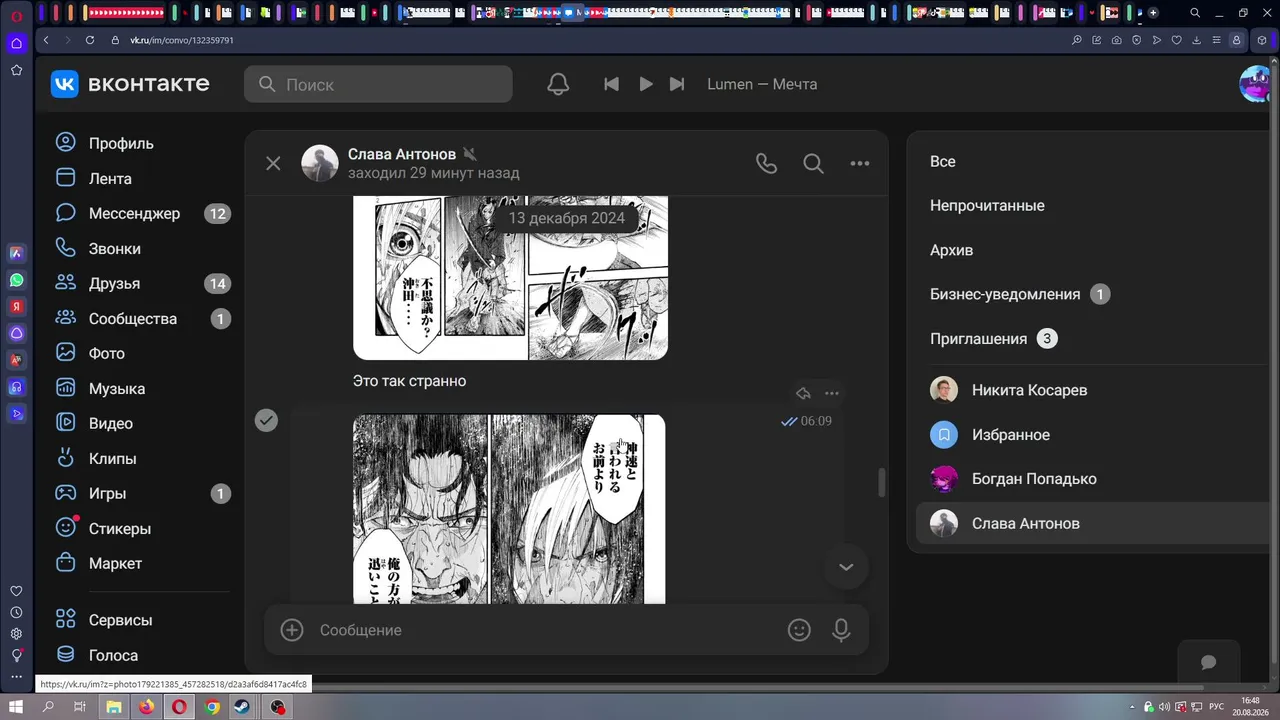Viewport: 1280px width, 720px height.
Task: Take a snapshot with the camera toolbar icon
Action: click(1116, 40)
